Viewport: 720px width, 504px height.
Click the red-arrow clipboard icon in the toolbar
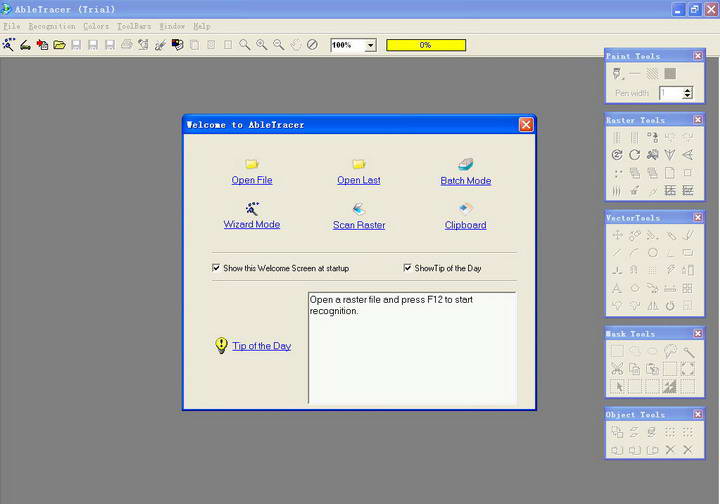click(43, 45)
